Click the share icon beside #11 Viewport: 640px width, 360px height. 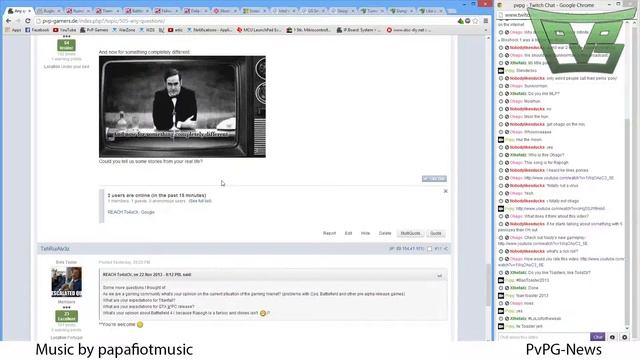[x=446, y=249]
